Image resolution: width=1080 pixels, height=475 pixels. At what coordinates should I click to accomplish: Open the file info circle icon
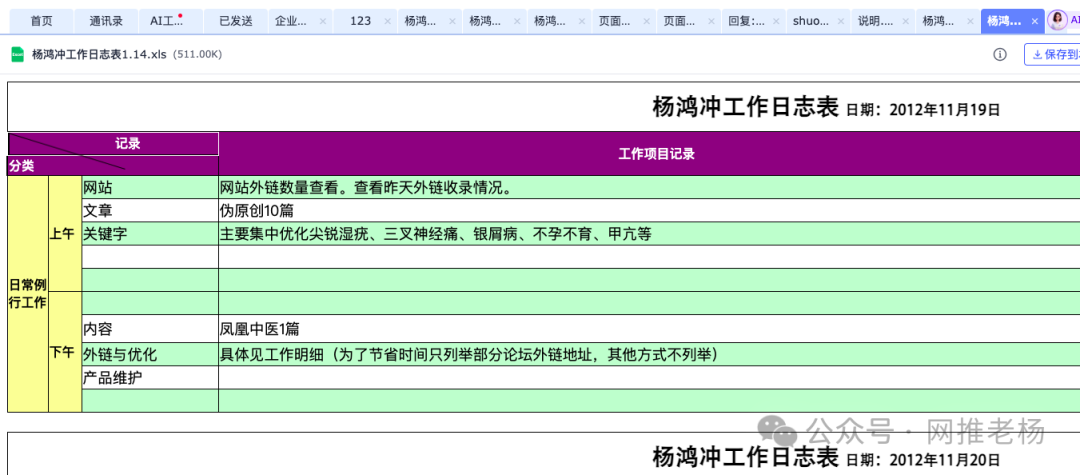tap(1000, 54)
